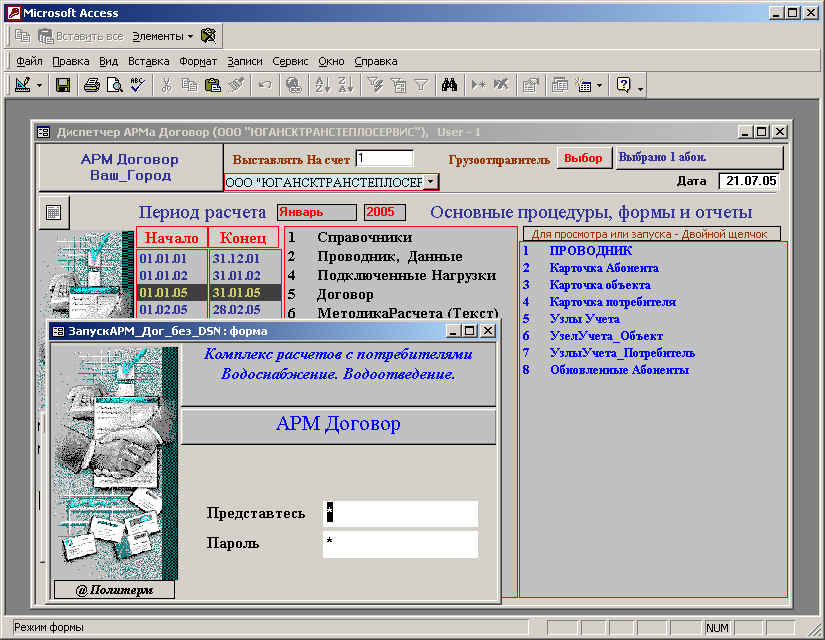Open the Записи menu

[245, 61]
